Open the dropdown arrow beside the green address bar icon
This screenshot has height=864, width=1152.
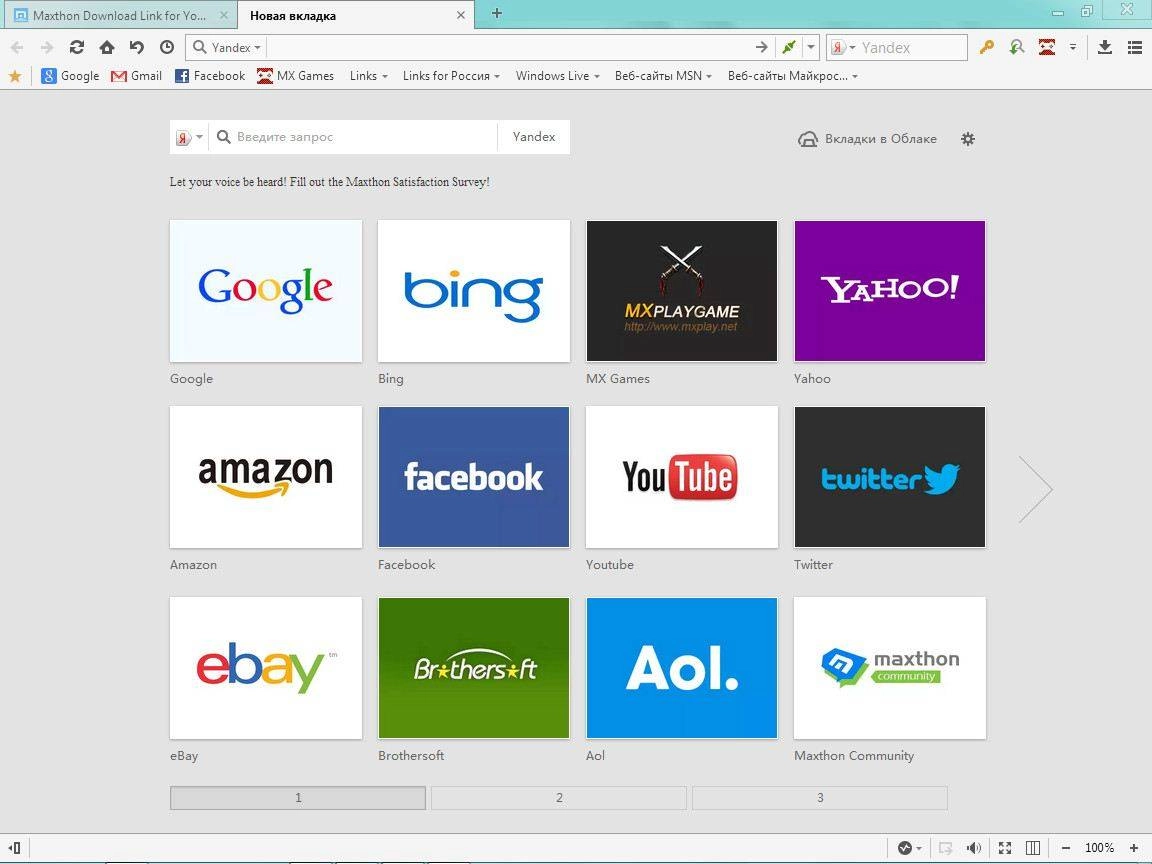click(x=810, y=48)
